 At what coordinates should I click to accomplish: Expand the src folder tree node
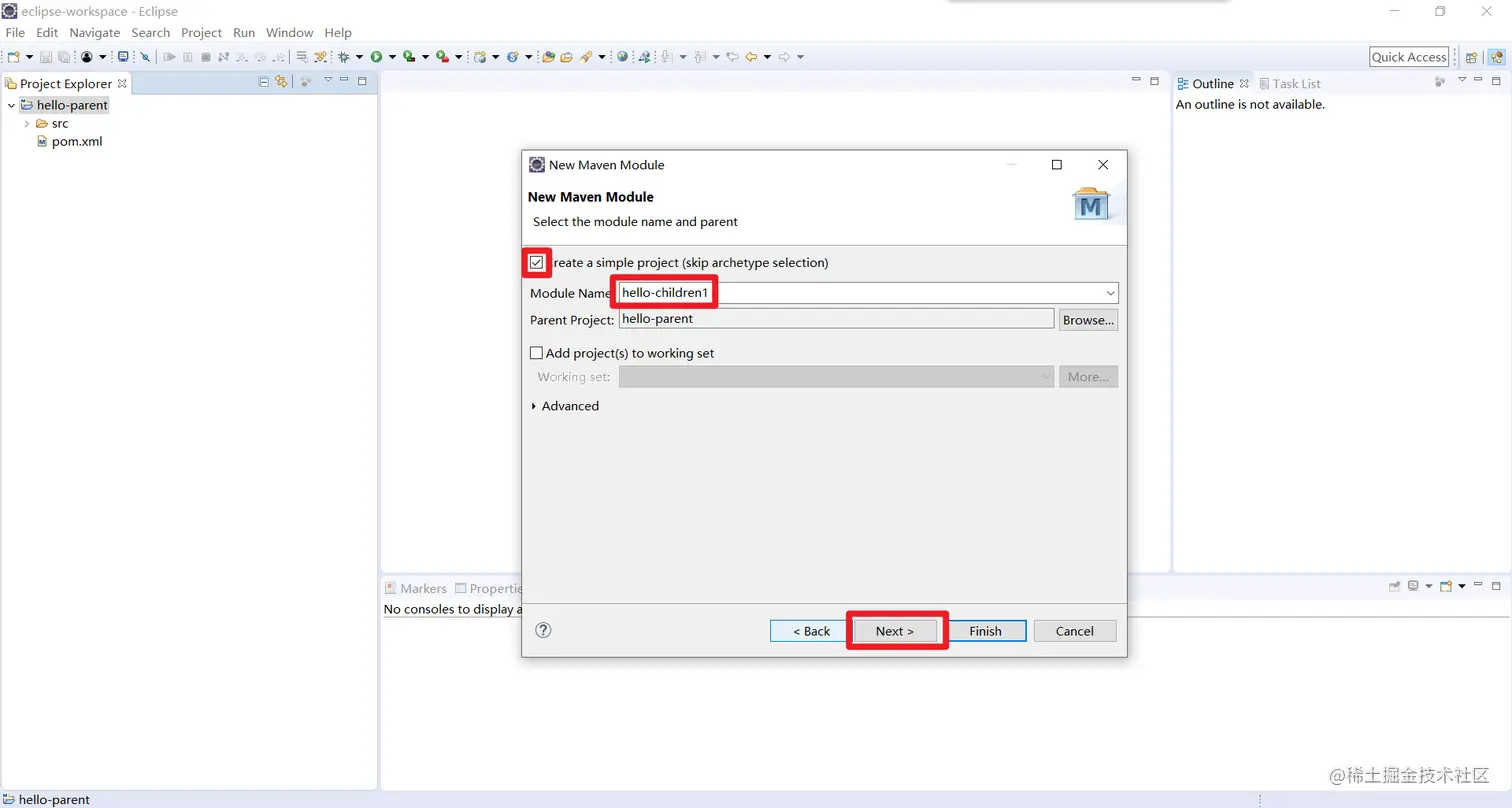pos(27,124)
